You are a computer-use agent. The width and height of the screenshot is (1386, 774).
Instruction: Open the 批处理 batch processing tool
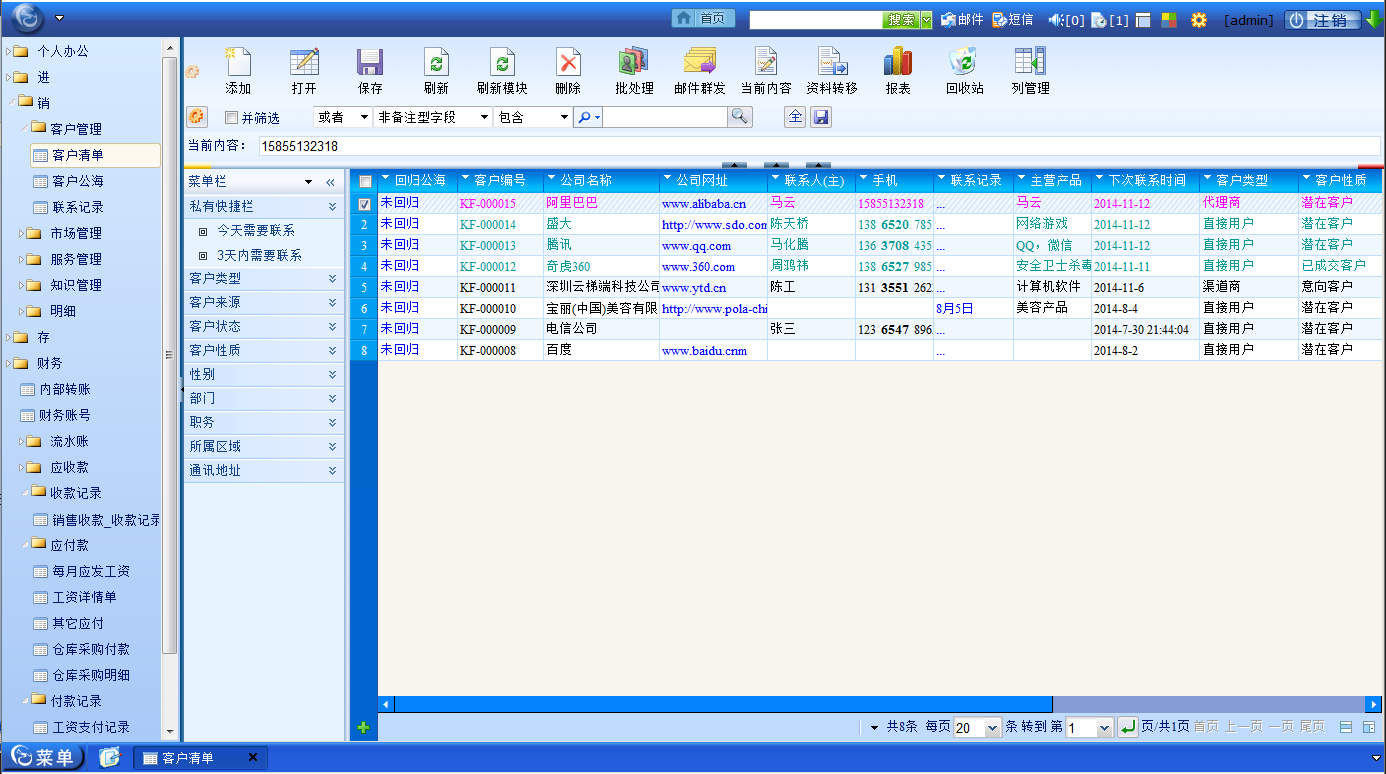(634, 62)
